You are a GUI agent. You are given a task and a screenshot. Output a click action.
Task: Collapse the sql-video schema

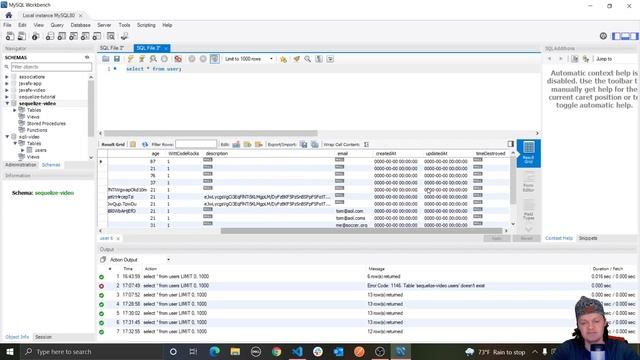pos(7,137)
